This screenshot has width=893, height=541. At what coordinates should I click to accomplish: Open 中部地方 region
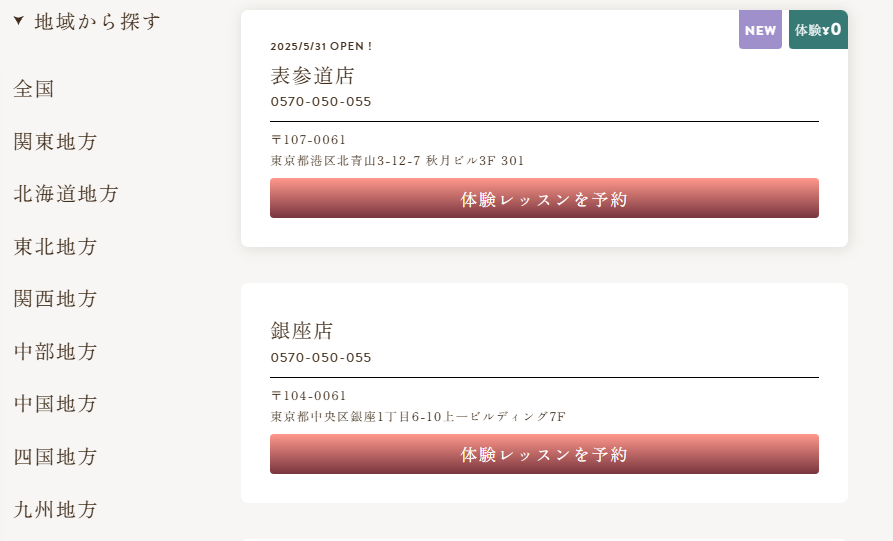point(55,351)
